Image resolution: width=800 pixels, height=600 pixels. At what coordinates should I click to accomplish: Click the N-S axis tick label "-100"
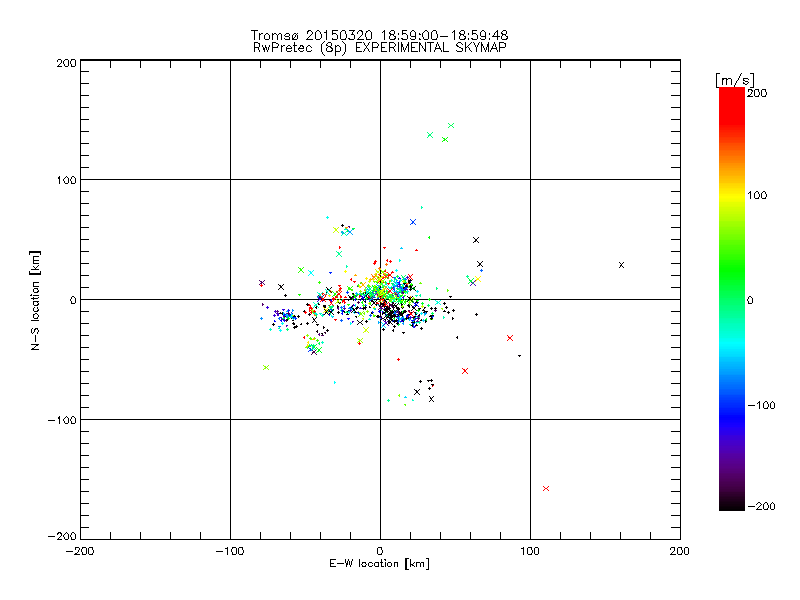coord(62,420)
